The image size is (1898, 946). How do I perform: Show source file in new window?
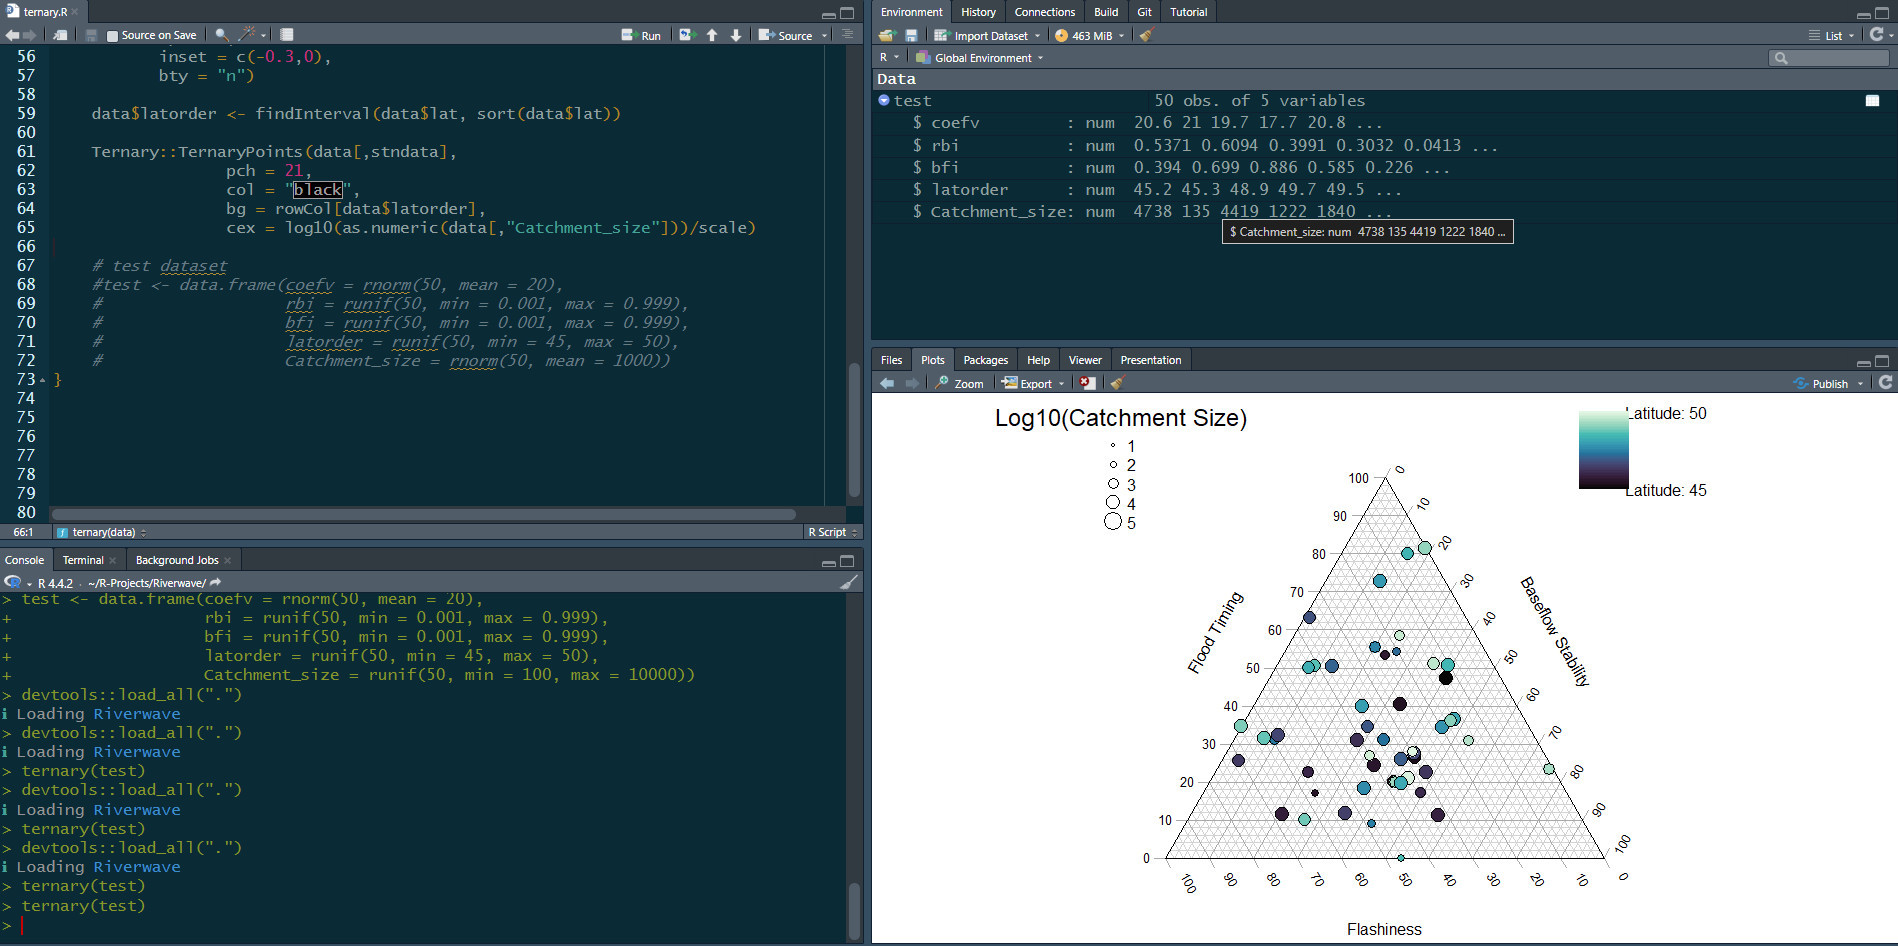pos(60,35)
